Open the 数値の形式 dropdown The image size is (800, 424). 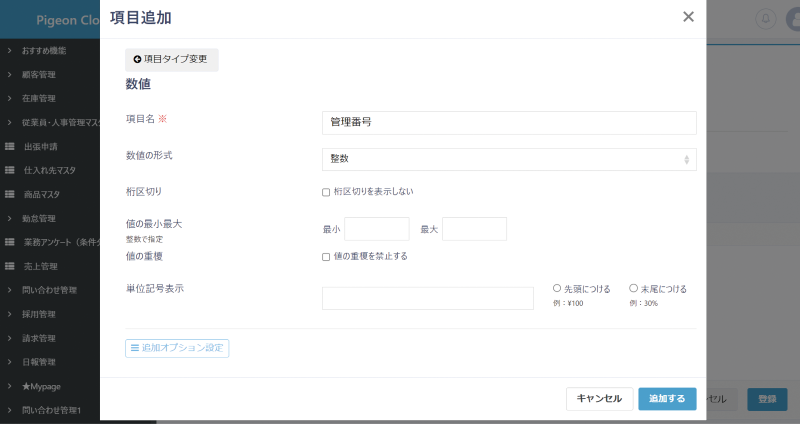(509, 159)
